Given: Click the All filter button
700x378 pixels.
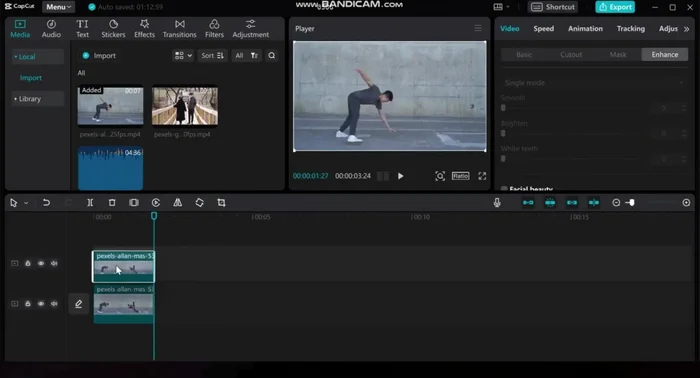Looking at the screenshot, I should pos(239,55).
